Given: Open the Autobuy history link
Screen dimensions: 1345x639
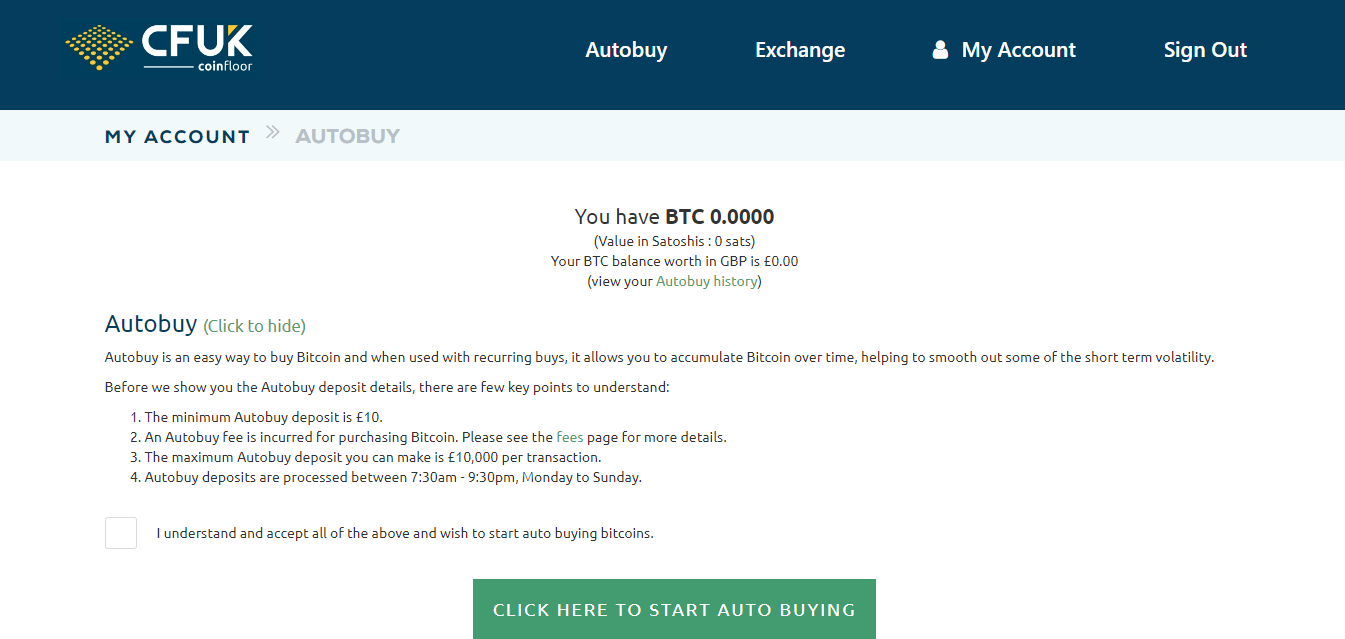Looking at the screenshot, I should tap(706, 281).
